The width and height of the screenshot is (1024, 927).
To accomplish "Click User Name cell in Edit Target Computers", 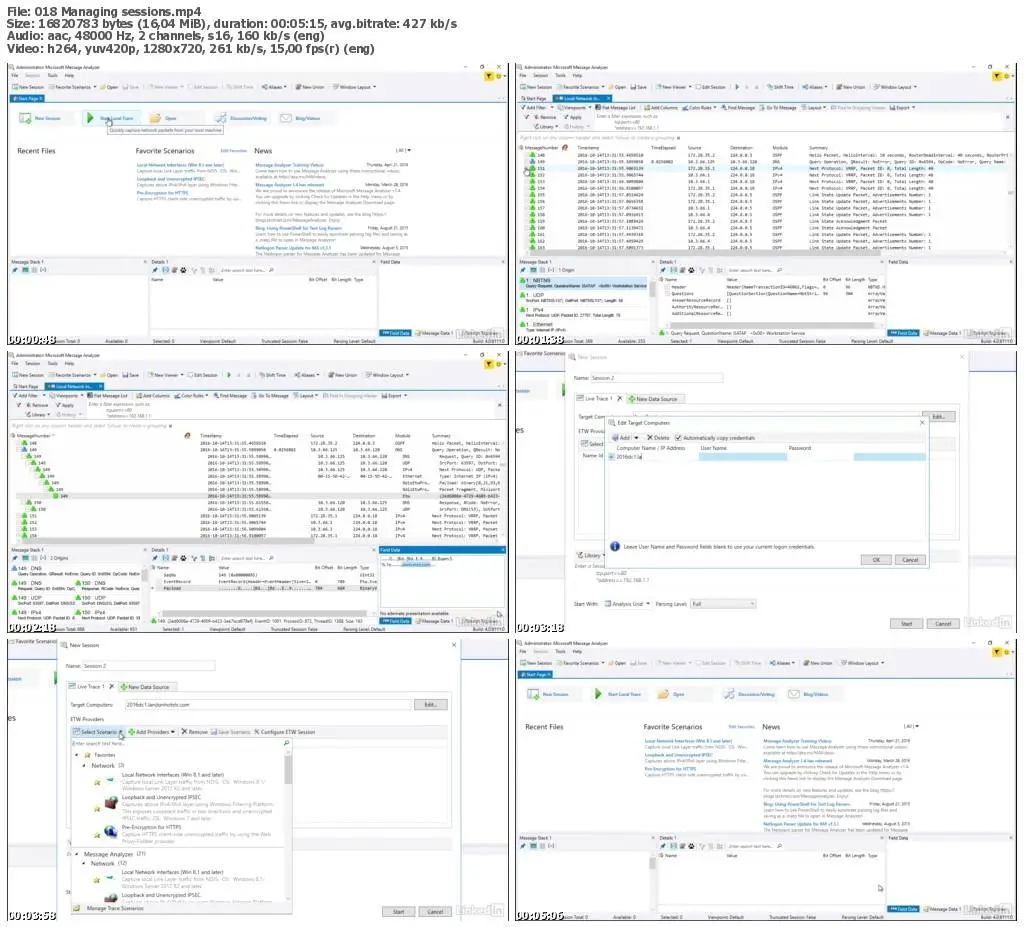I will click(743, 457).
